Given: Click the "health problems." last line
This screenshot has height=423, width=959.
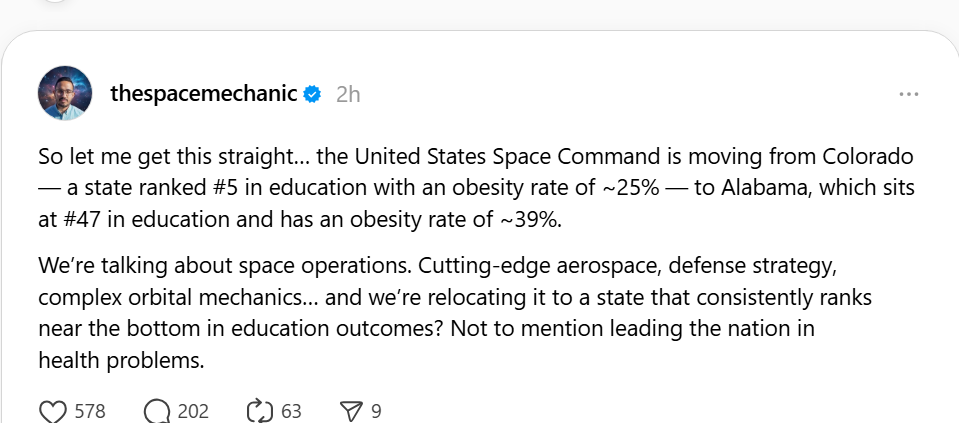Looking at the screenshot, I should pos(120,361).
